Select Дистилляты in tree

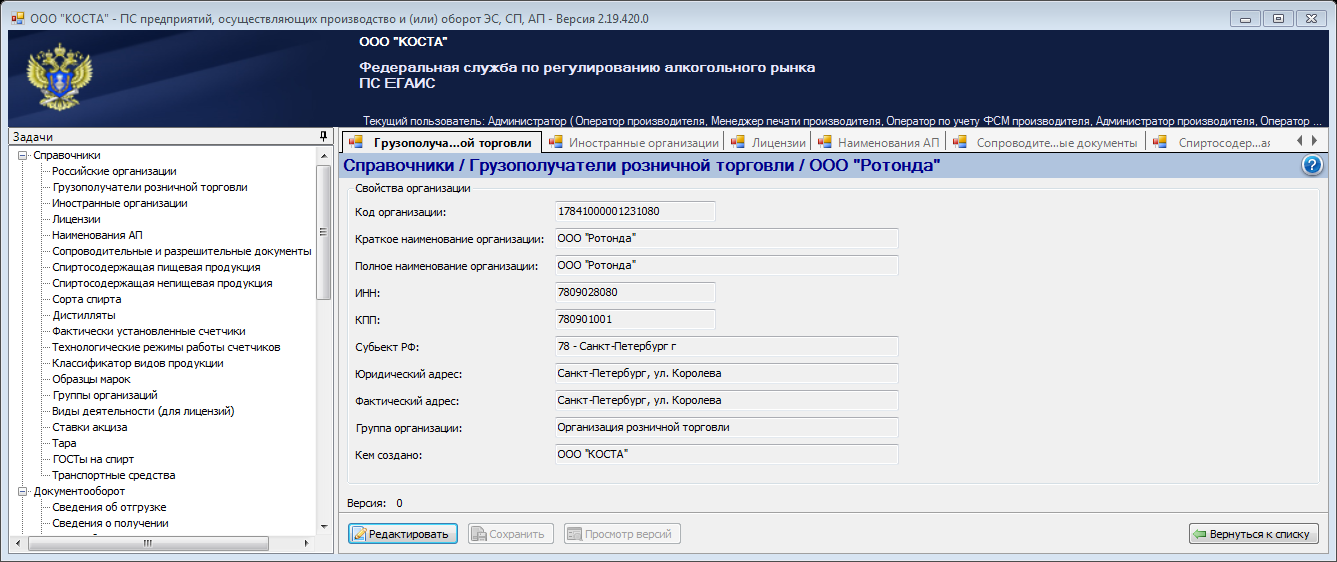point(84,316)
